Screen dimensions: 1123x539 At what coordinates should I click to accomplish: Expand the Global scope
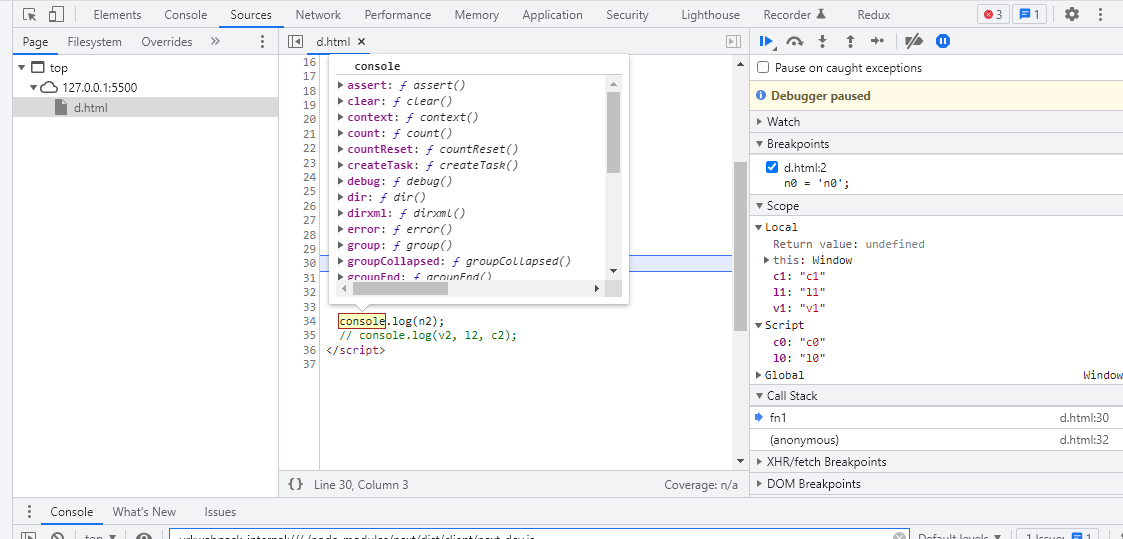click(x=758, y=375)
